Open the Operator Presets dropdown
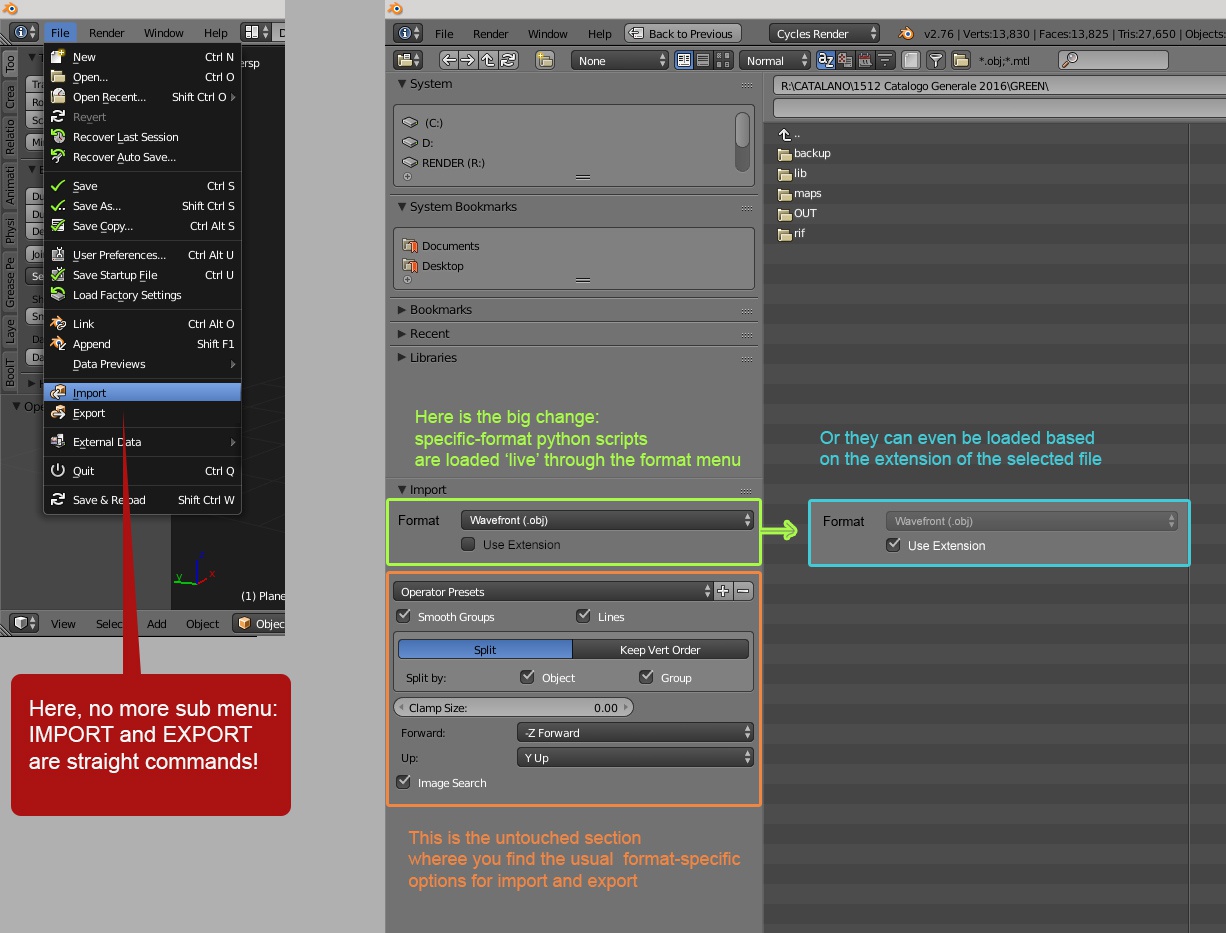The width and height of the screenshot is (1226, 933). point(553,592)
